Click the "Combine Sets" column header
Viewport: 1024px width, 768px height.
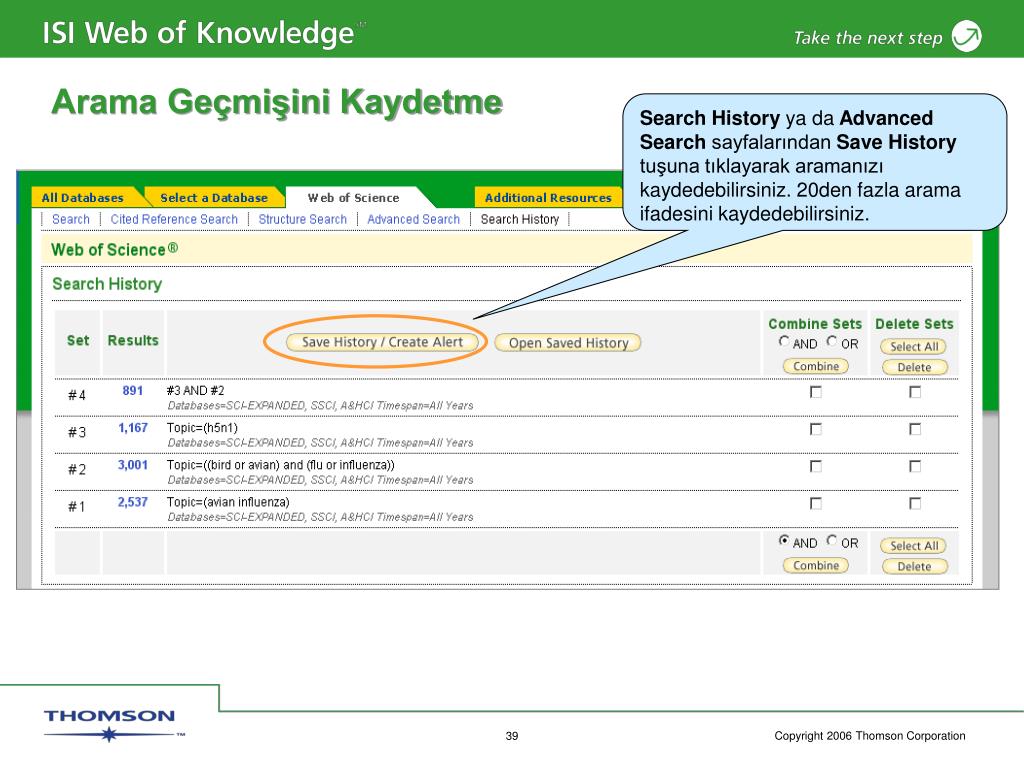click(x=815, y=324)
